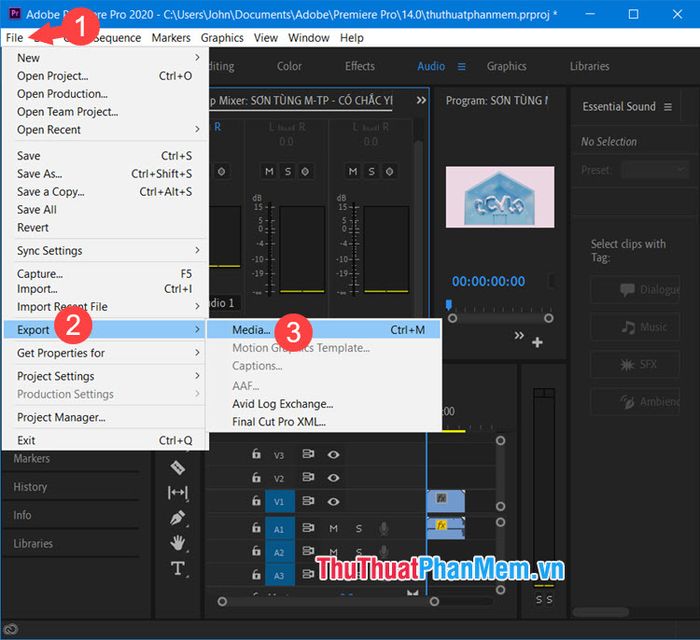Click the Creative Cloud status icon
Viewport: 700px width, 640px height.
11,629
